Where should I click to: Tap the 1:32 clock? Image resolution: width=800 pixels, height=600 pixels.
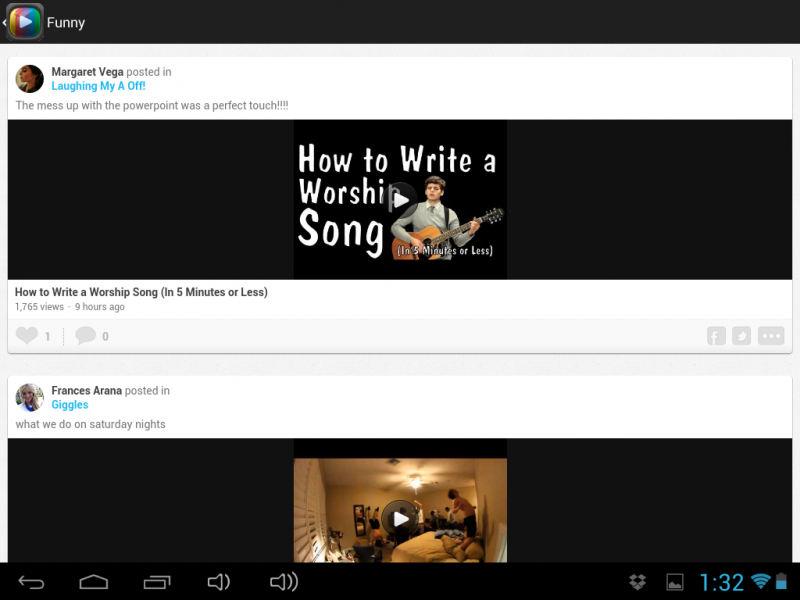point(721,582)
